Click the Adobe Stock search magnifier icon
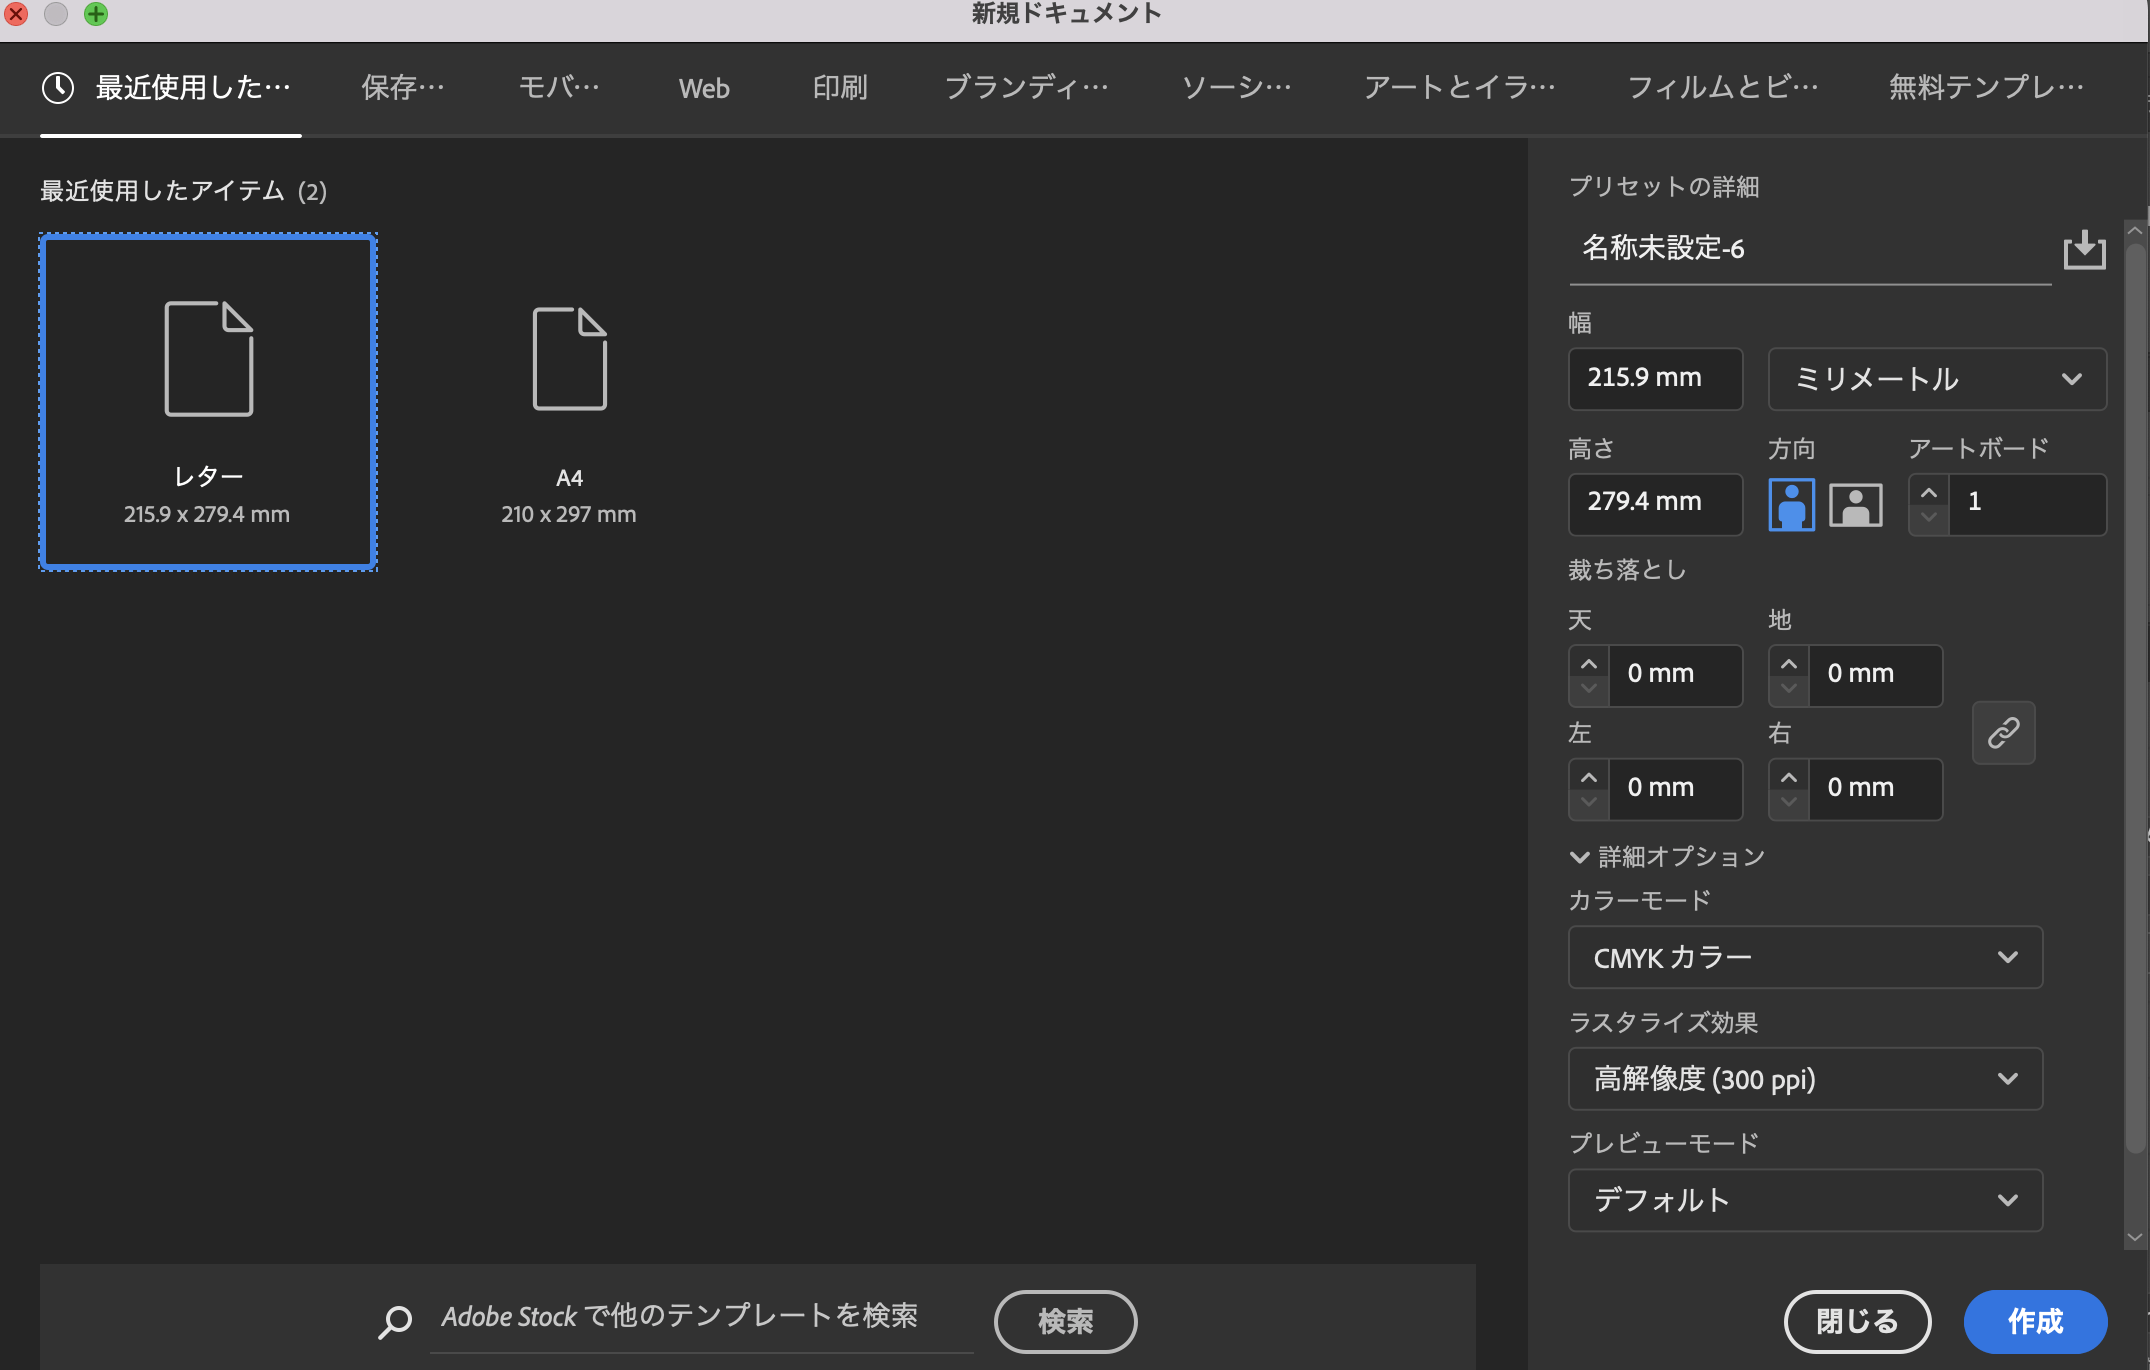 pyautogui.click(x=395, y=1322)
